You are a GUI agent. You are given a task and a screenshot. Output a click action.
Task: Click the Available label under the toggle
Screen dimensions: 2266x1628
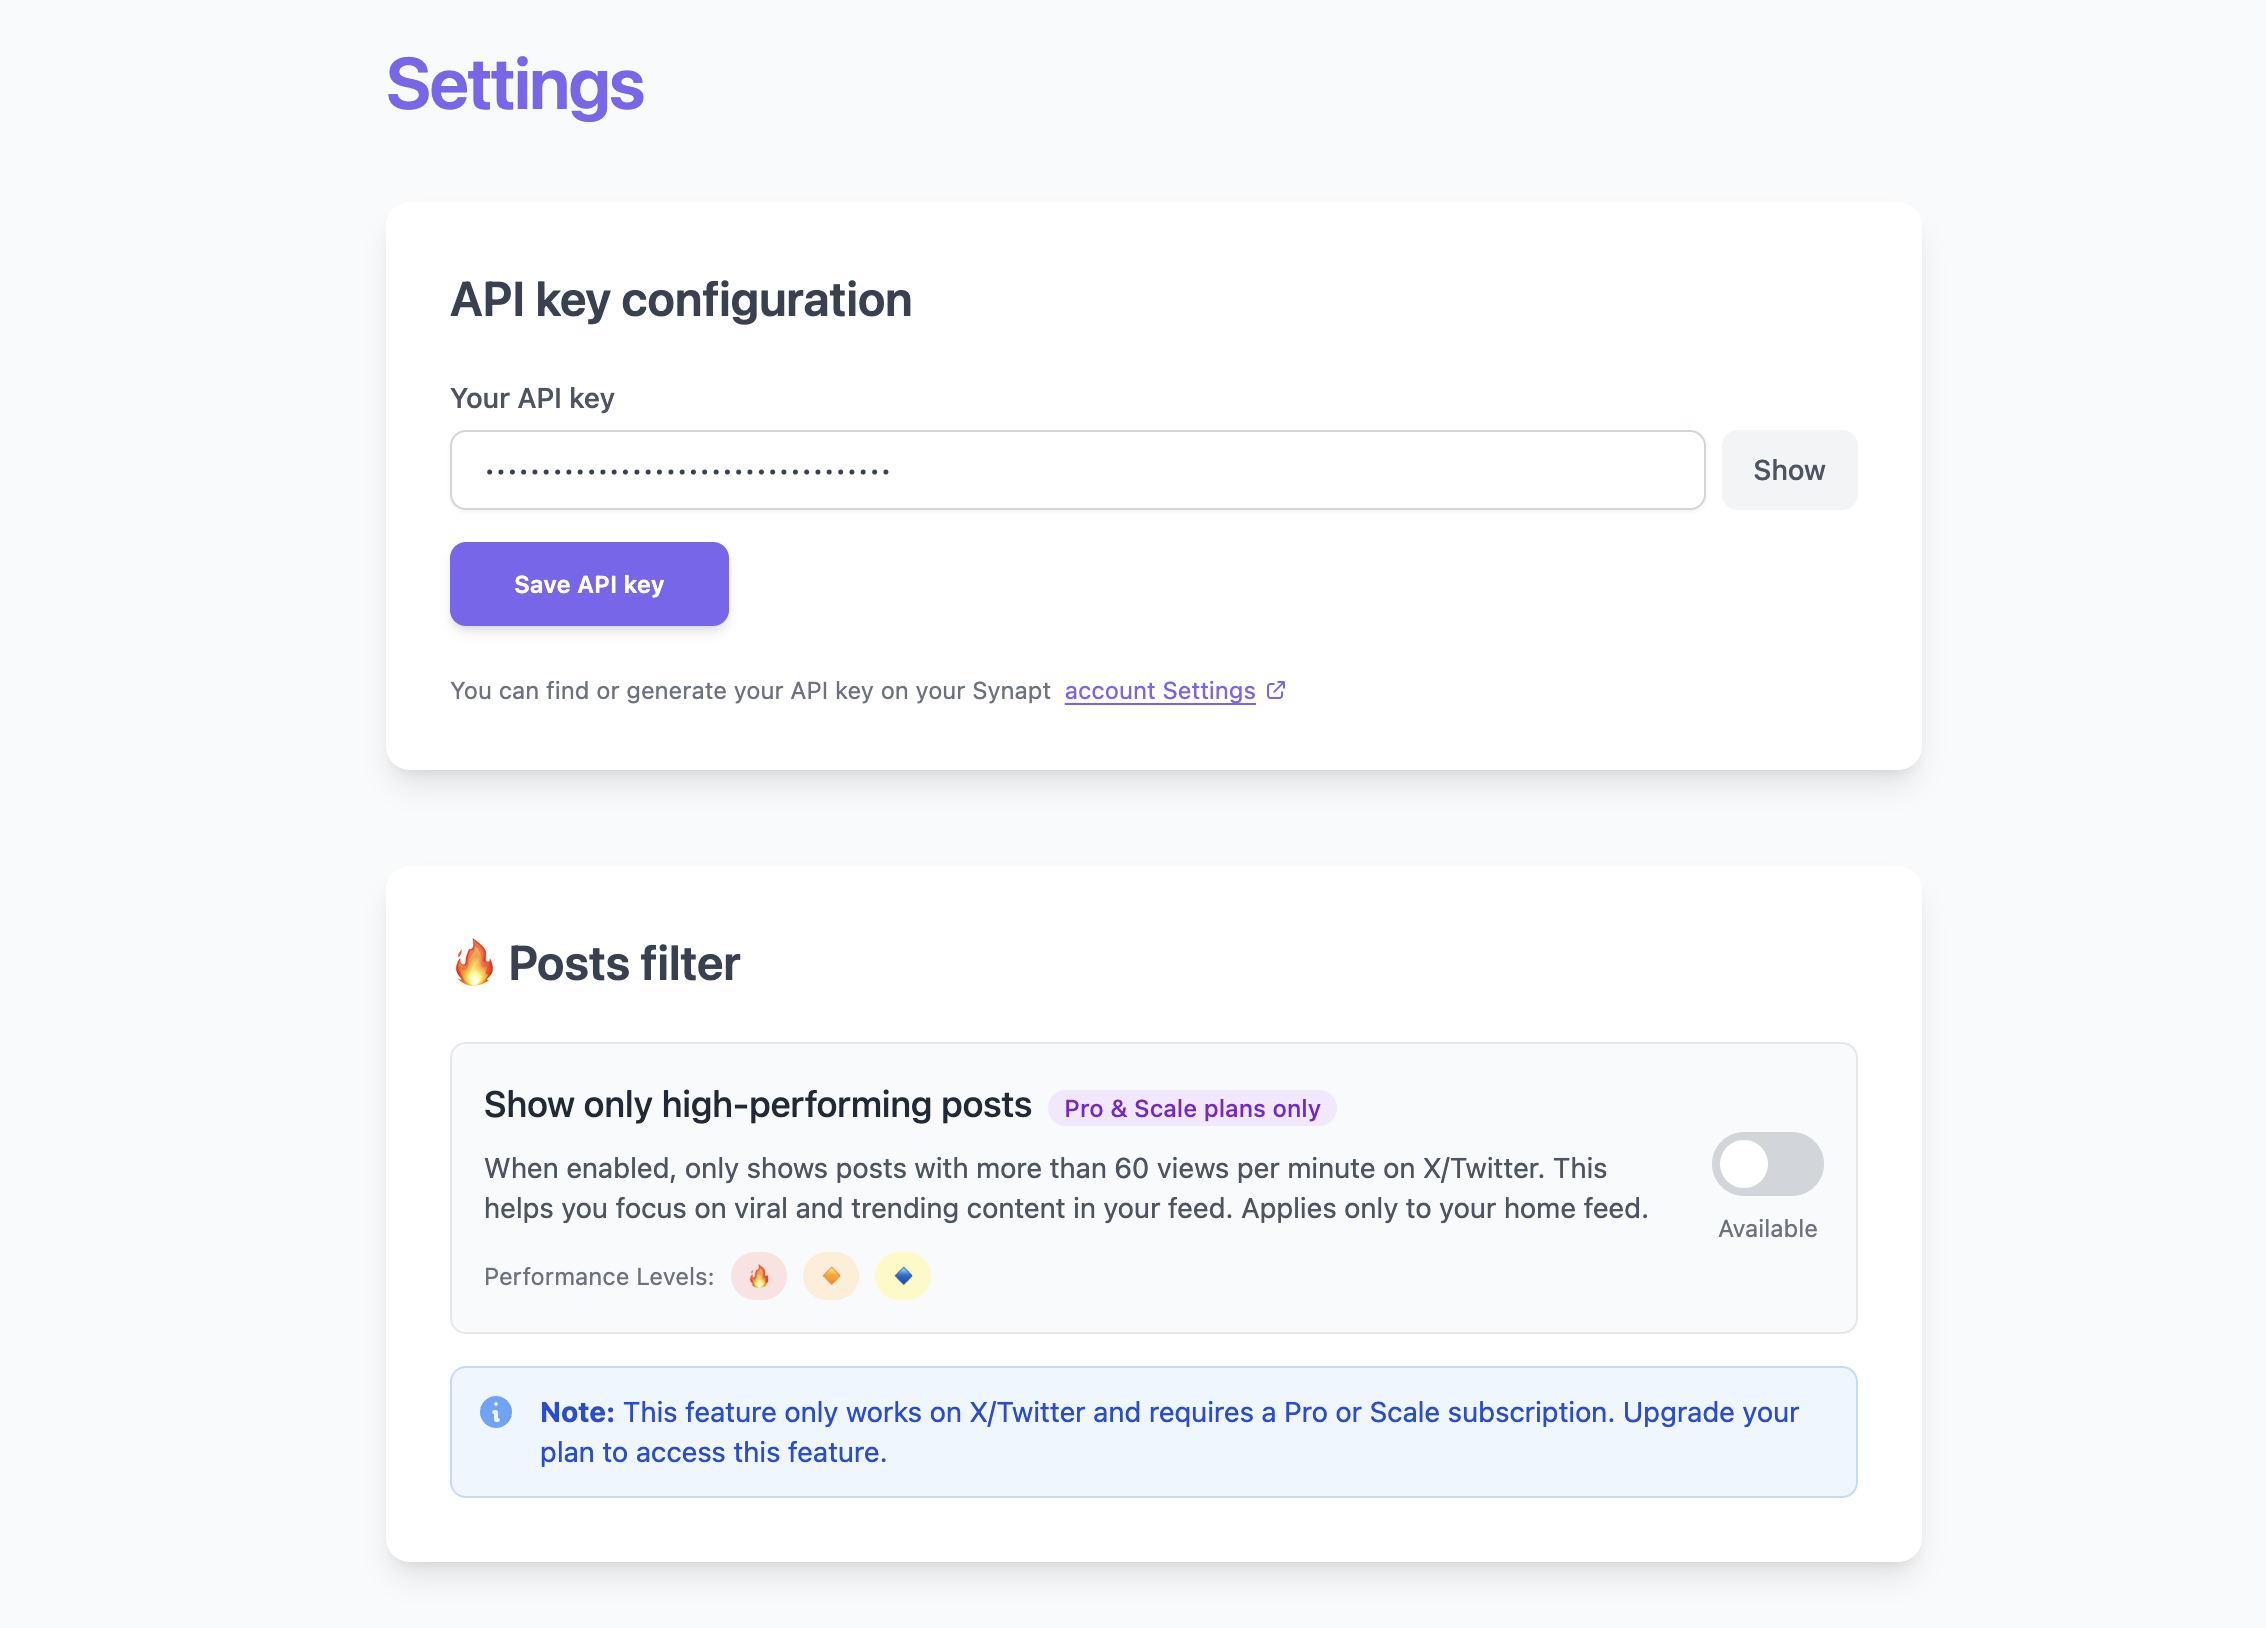(1767, 1229)
